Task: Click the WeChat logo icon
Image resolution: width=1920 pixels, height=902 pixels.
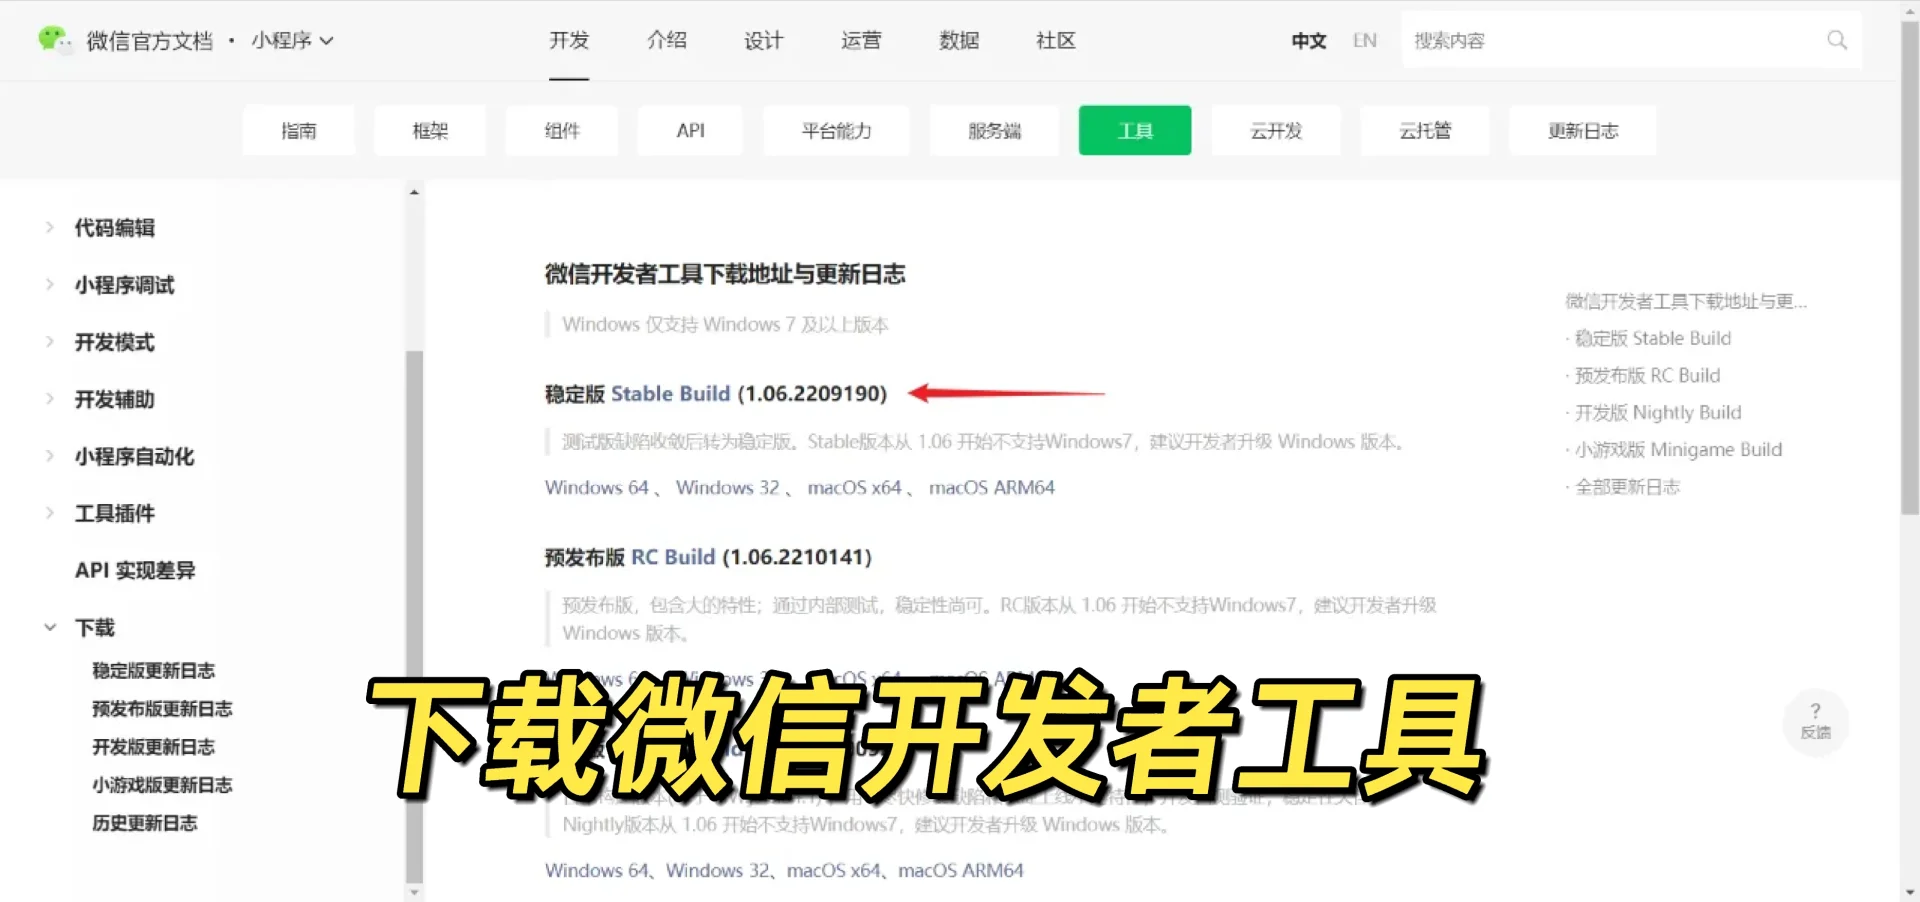Action: click(53, 40)
